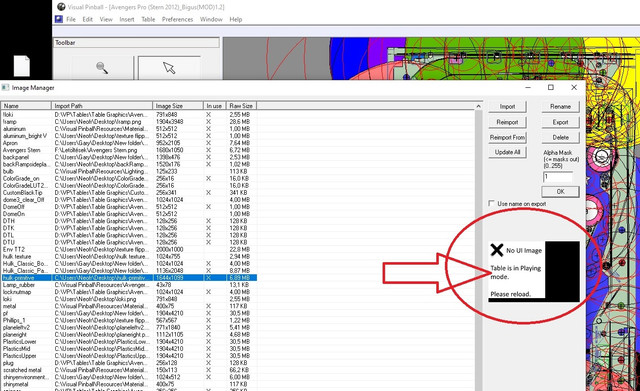Click the Export button
This screenshot has height=391, width=640.
click(x=560, y=122)
